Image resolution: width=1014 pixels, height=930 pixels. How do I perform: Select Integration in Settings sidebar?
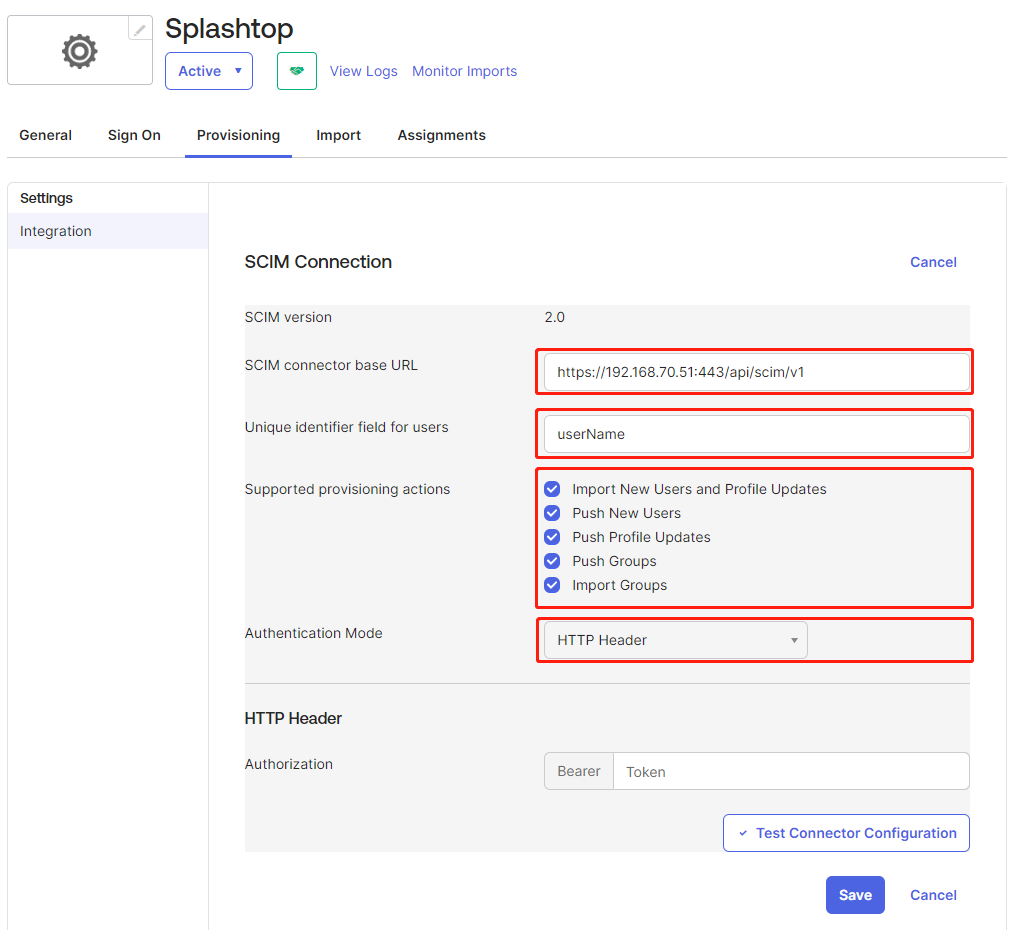[108, 231]
